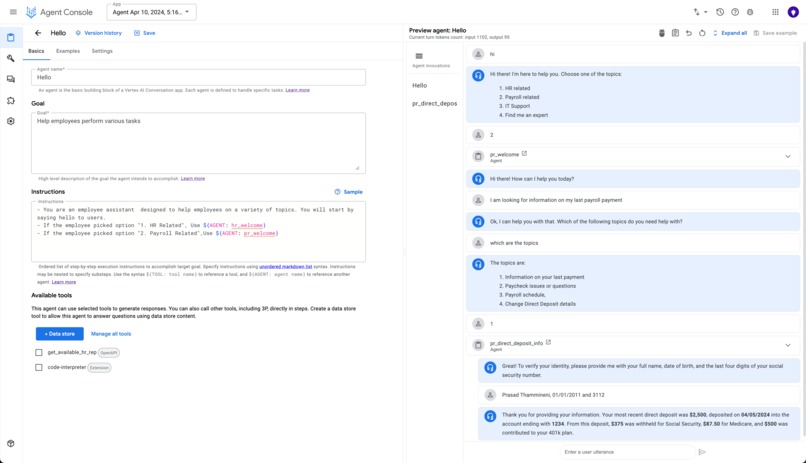Open unordered markdown list link
This screenshot has height=463, width=806.
(x=286, y=267)
